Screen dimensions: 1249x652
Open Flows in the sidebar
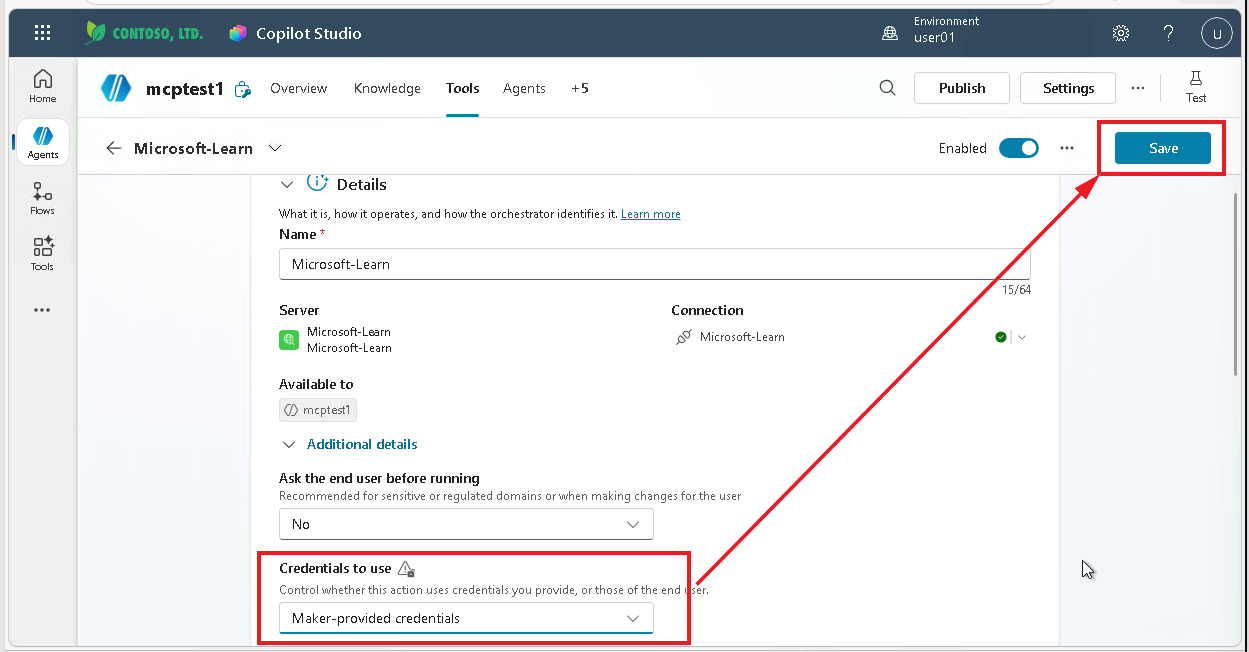click(43, 198)
